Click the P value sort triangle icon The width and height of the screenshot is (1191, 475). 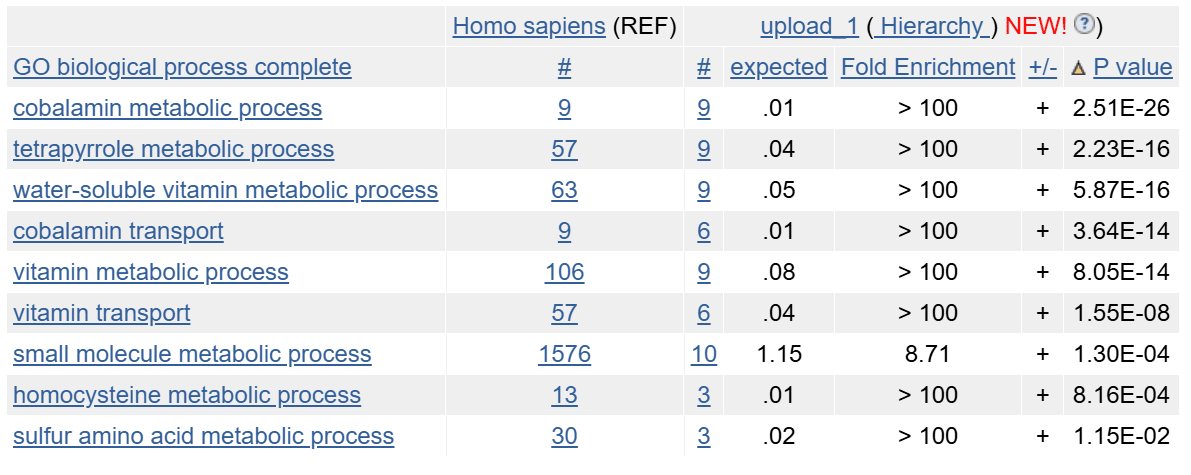pos(1077,68)
